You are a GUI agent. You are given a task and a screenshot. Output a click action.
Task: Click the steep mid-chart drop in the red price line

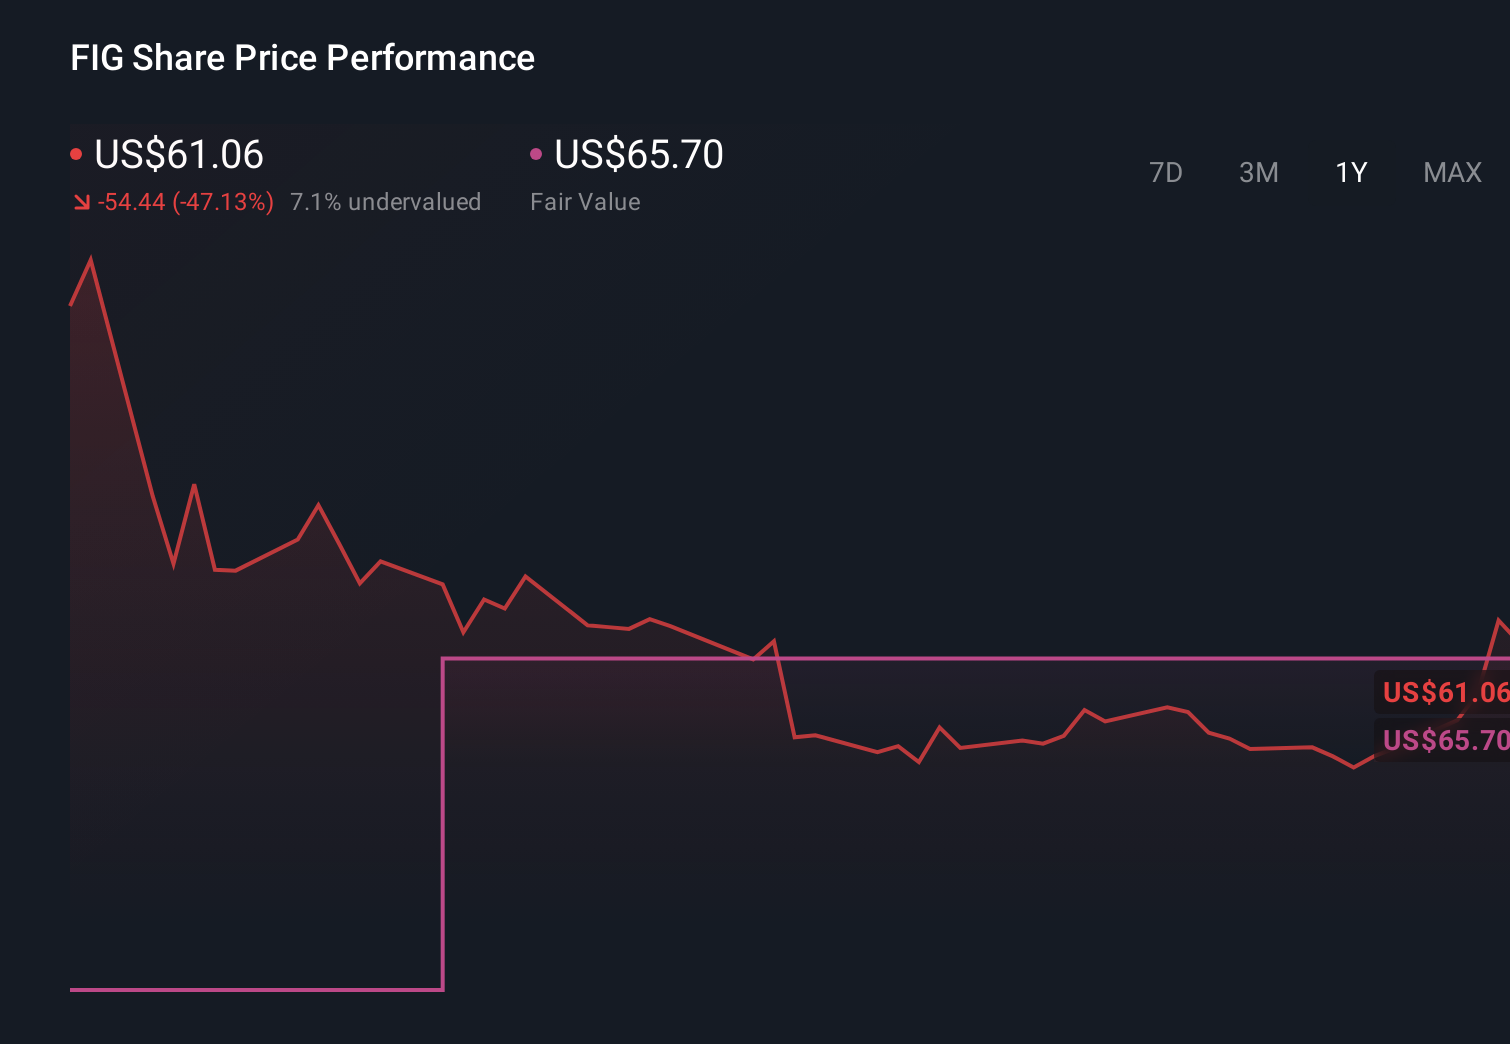[785, 690]
